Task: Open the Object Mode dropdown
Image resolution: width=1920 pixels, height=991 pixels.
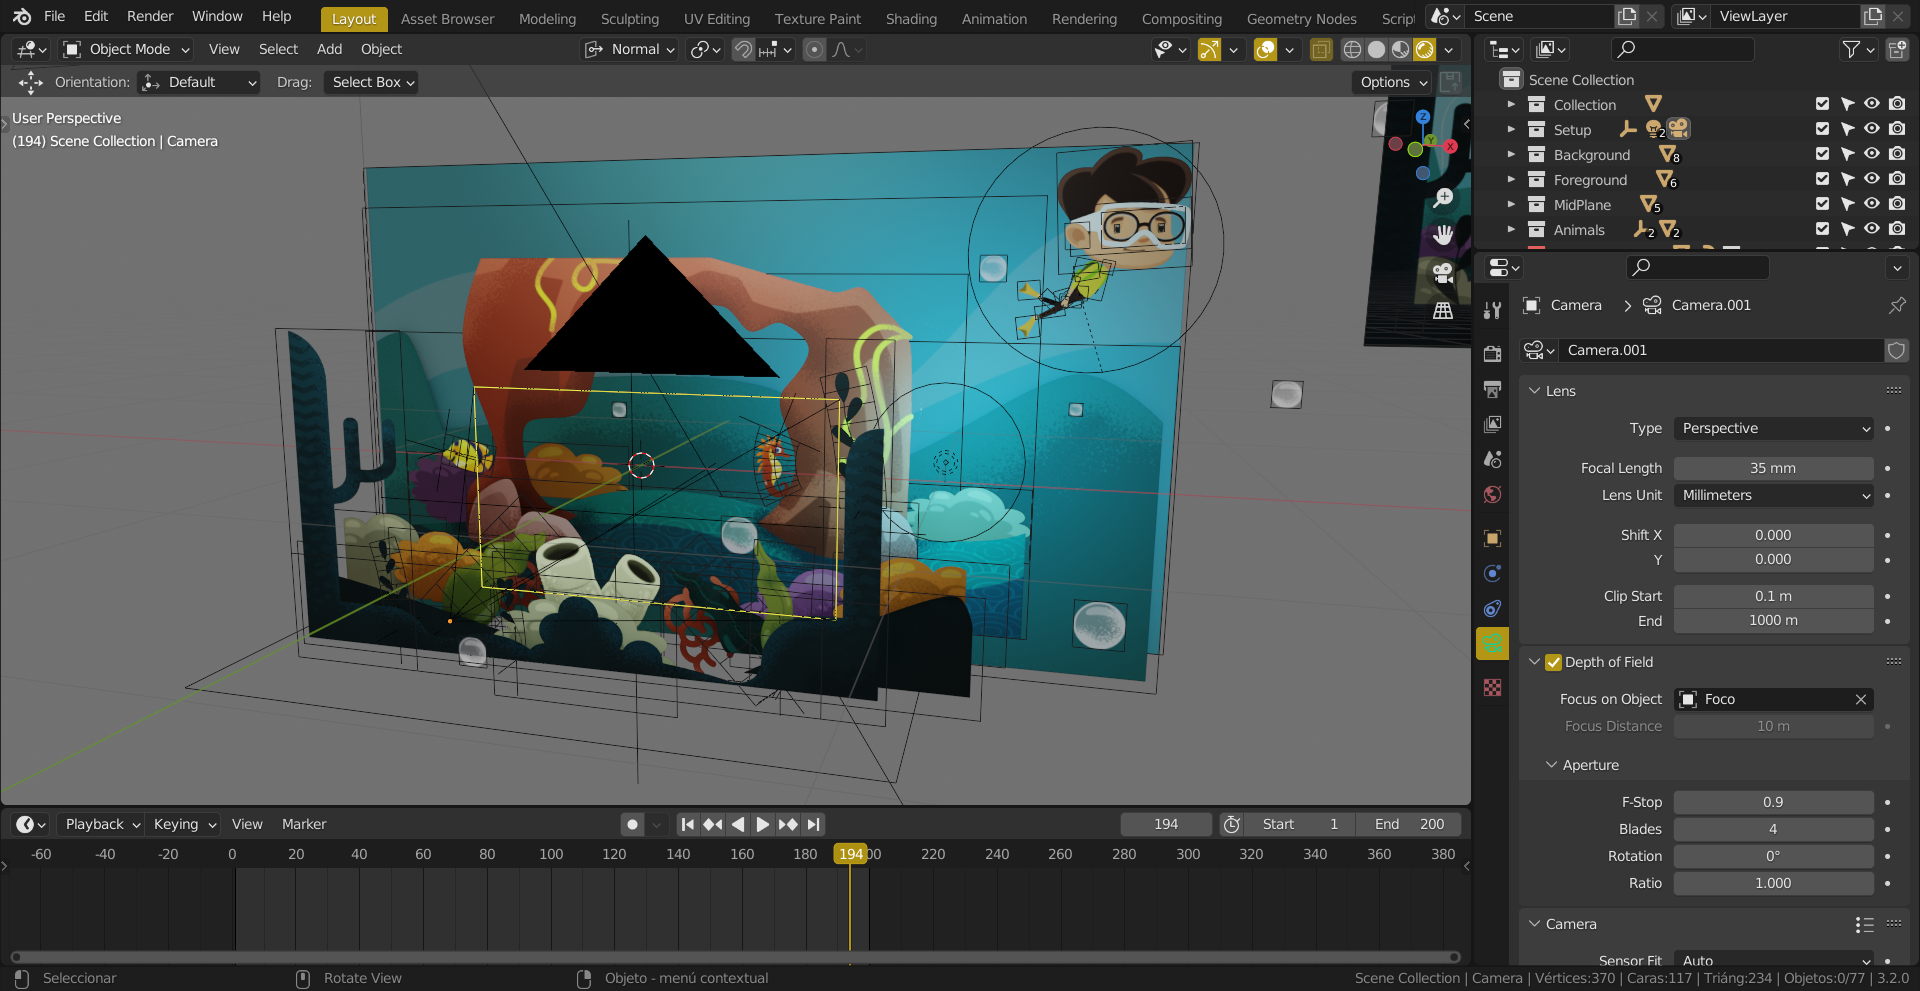Action: pos(126,49)
